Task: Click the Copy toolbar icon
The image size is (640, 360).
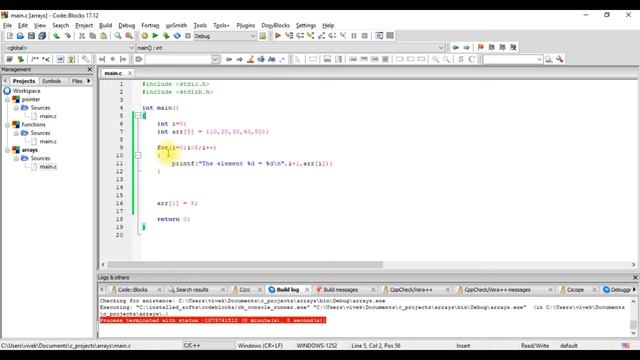Action: [93, 36]
